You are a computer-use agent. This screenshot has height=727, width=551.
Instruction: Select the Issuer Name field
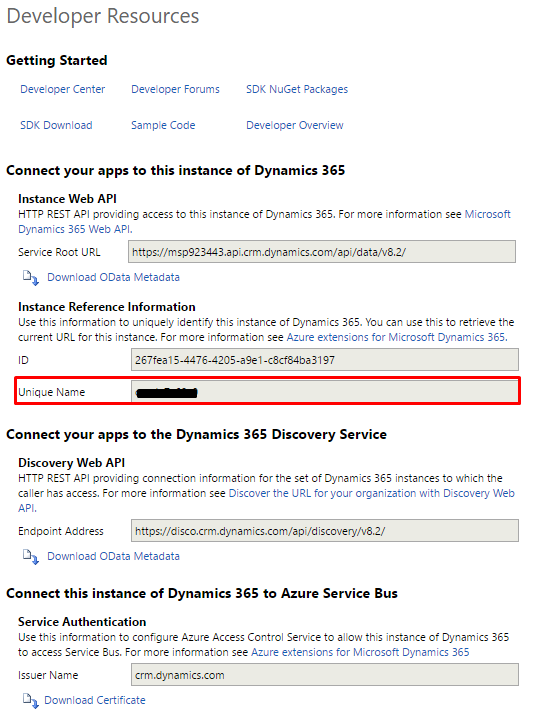tap(325, 675)
